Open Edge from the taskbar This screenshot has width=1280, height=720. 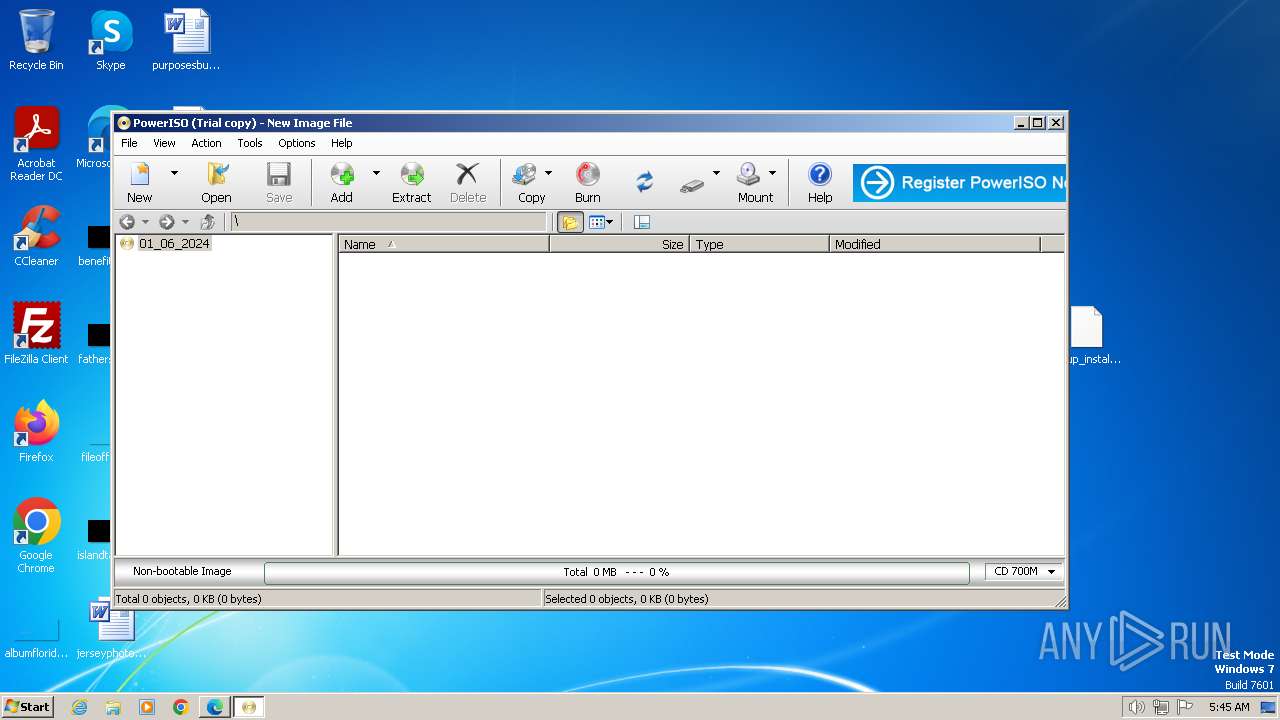[x=214, y=707]
